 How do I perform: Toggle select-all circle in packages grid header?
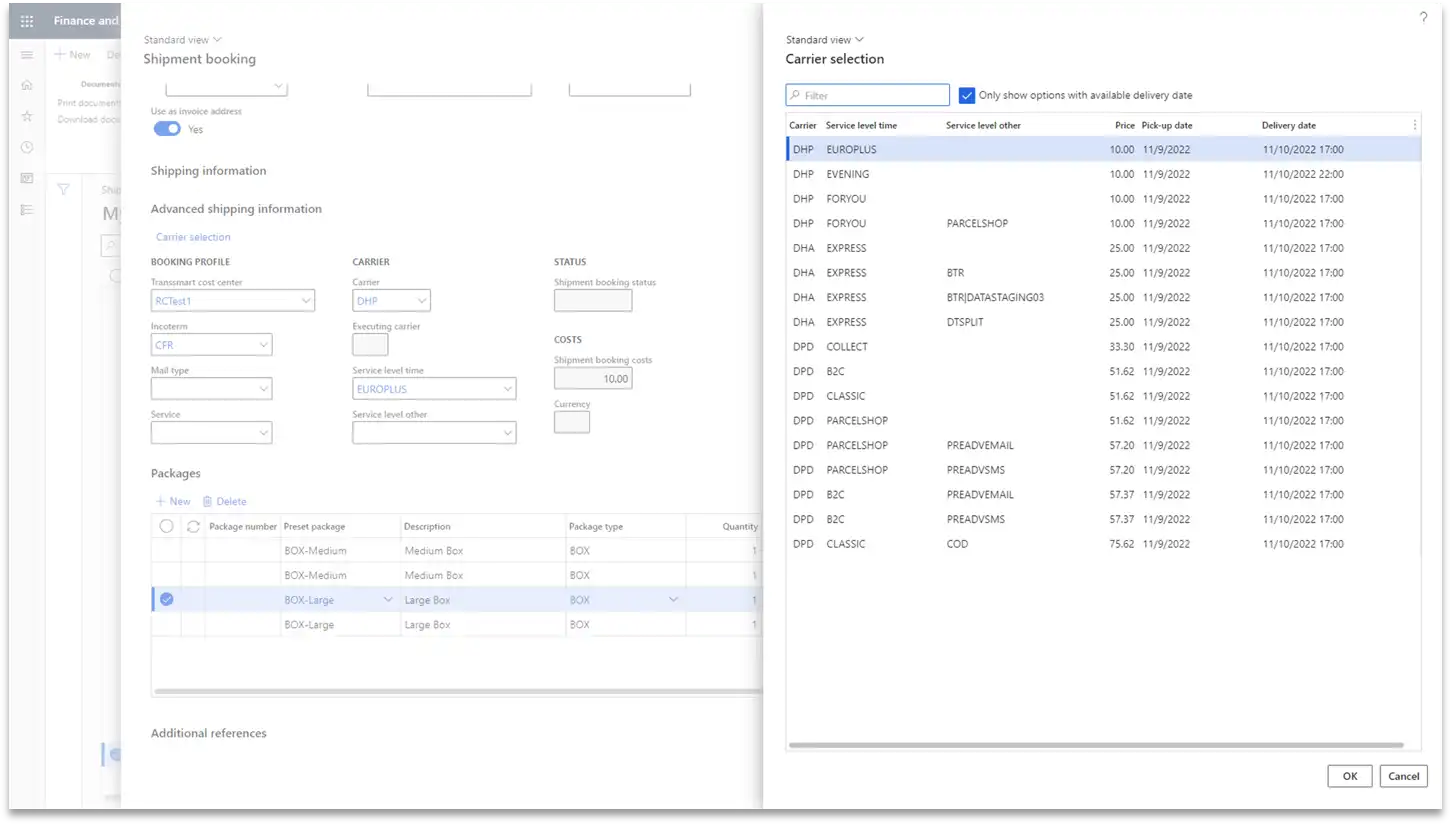click(x=166, y=526)
